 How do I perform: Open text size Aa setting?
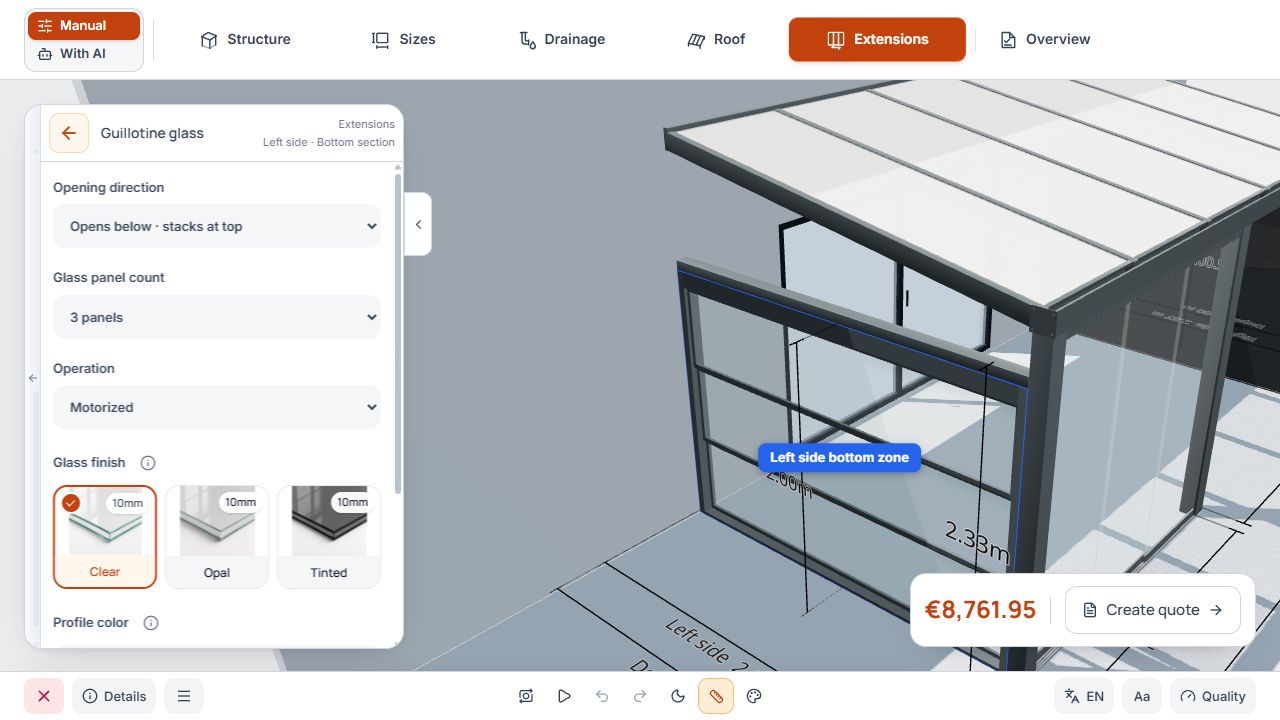point(1142,696)
